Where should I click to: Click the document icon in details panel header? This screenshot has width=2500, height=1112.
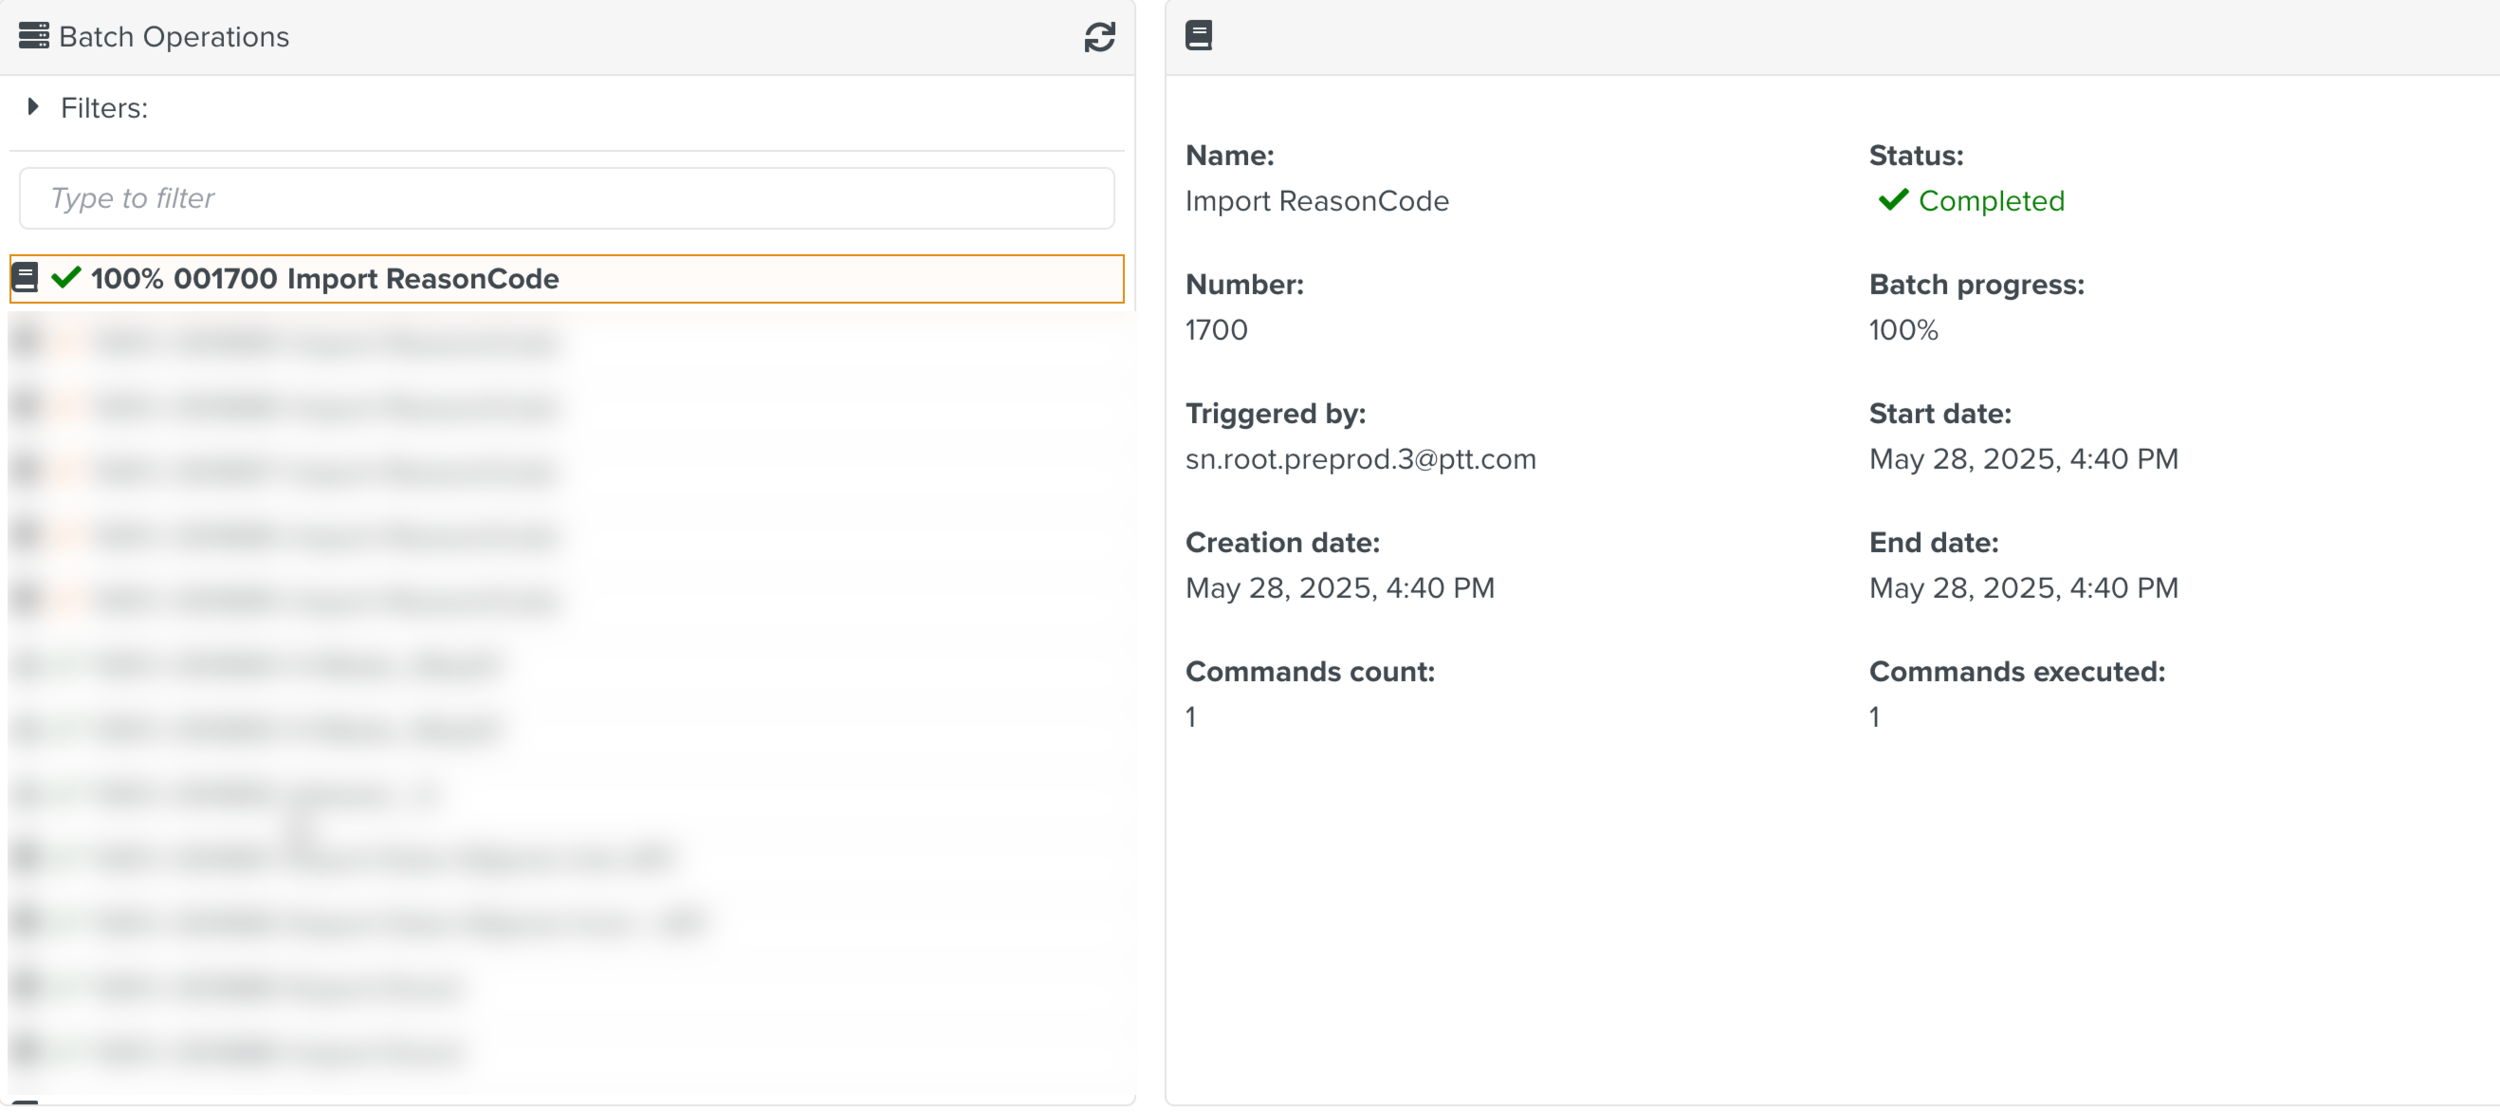point(1198,36)
